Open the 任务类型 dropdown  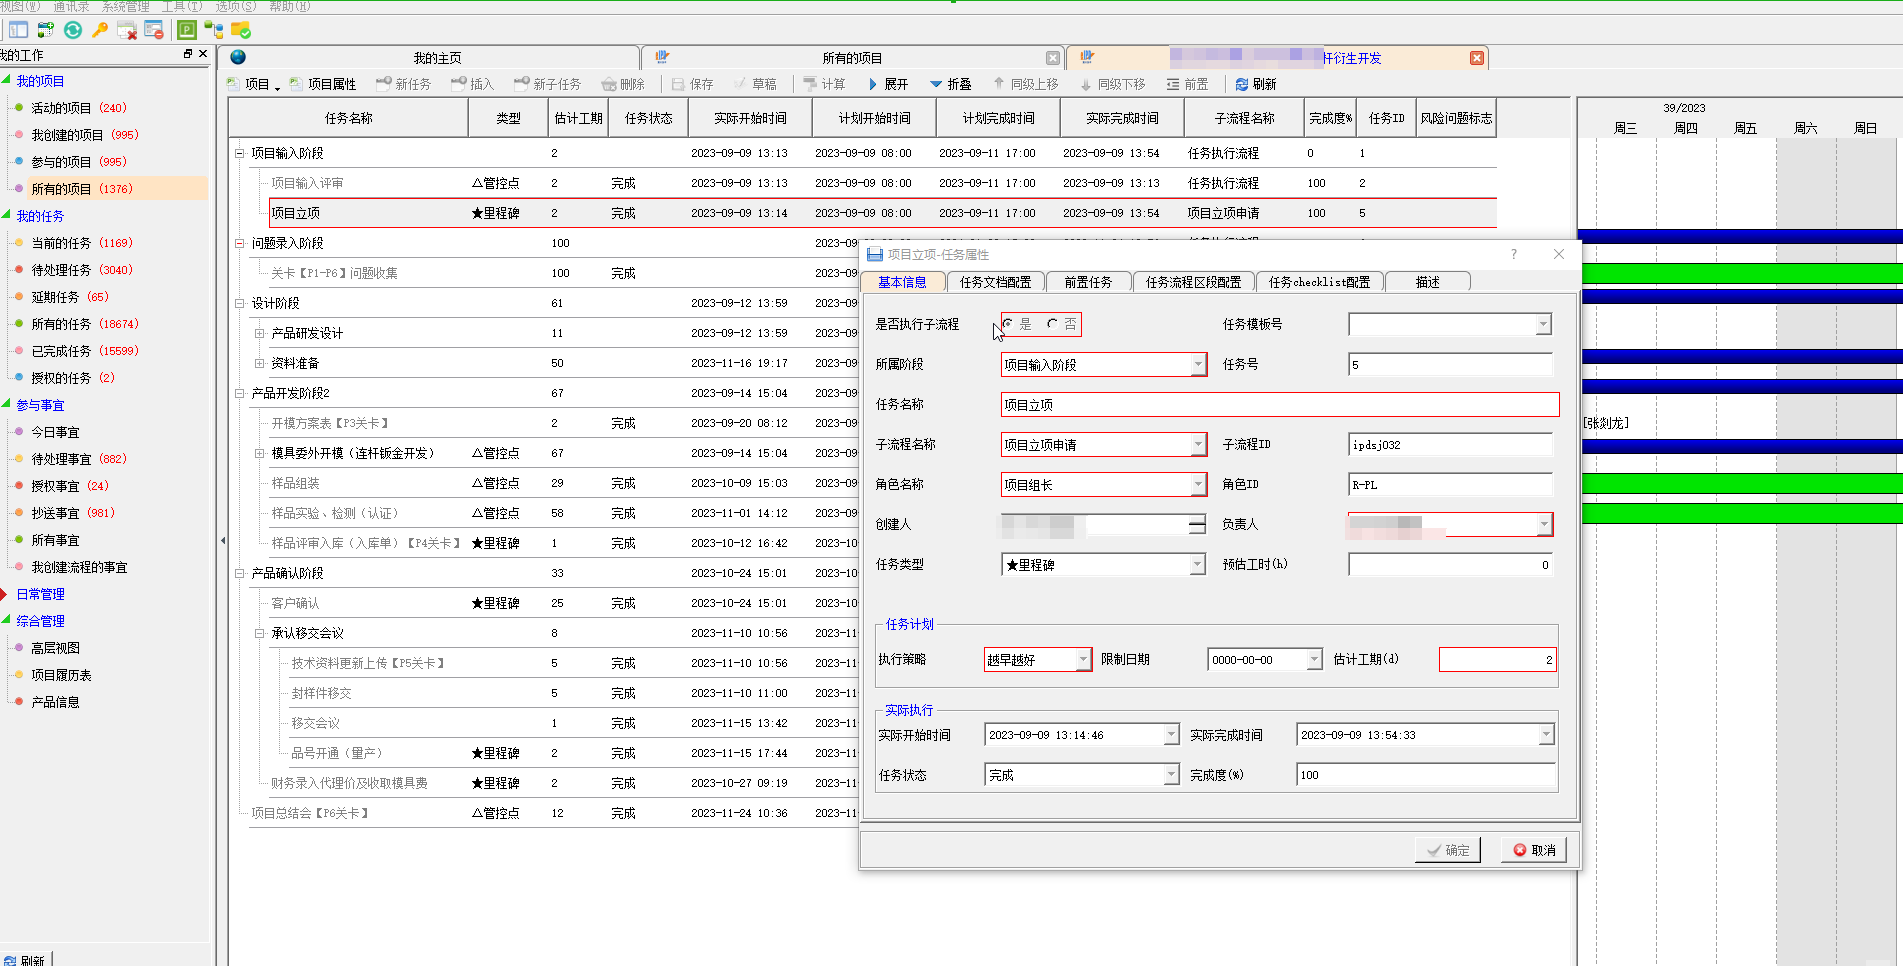coord(1198,565)
